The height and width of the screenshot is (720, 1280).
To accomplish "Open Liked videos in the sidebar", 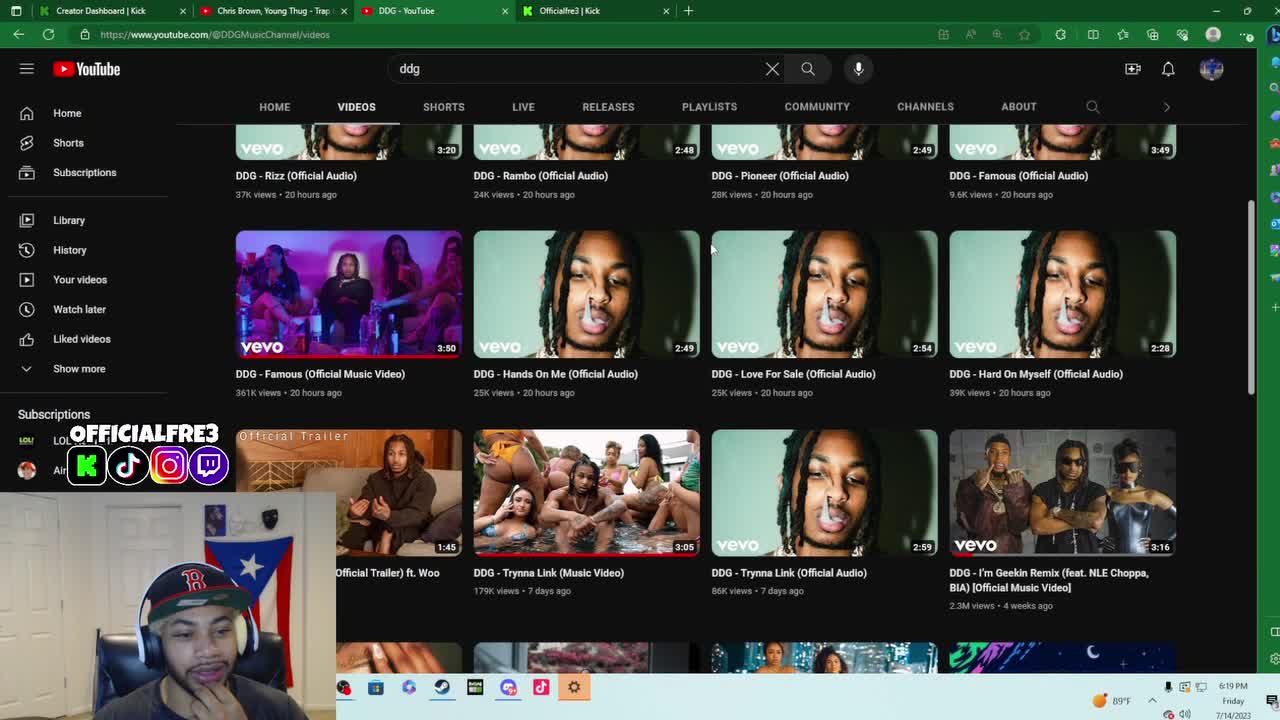I will click(x=82, y=339).
